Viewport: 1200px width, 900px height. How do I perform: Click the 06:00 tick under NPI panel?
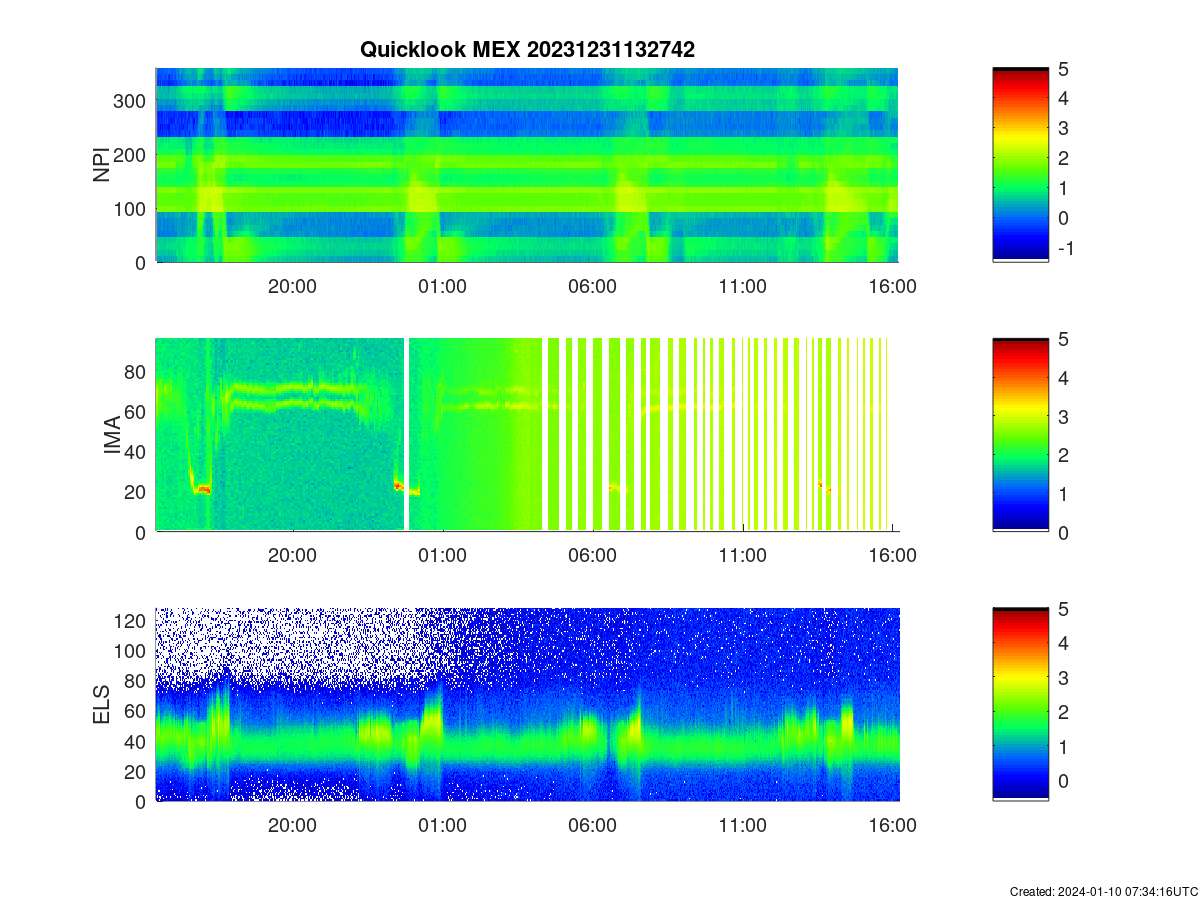(x=592, y=286)
